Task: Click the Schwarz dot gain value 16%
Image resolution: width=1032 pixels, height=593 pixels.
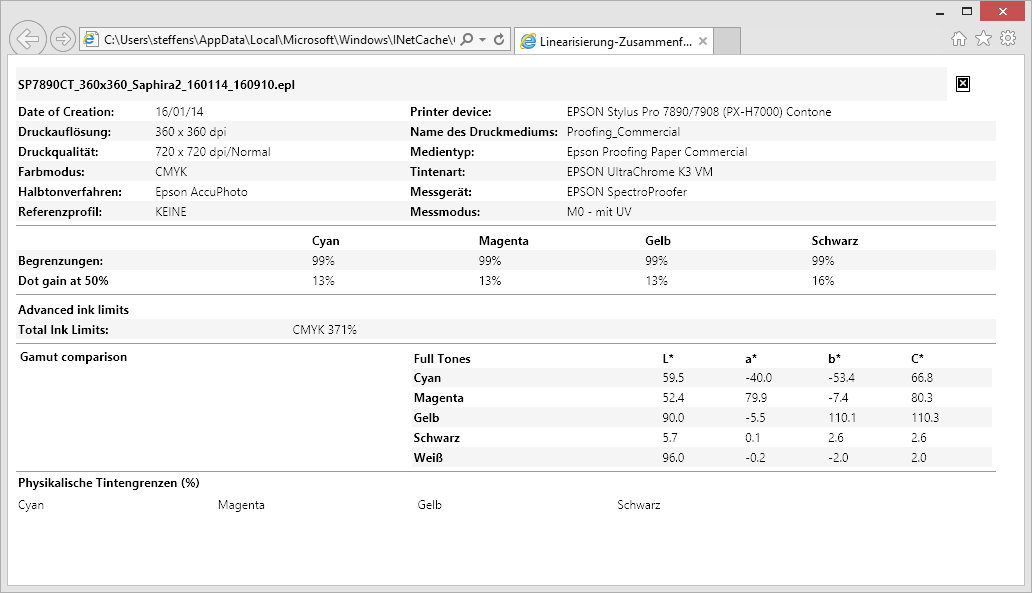Action: coord(823,281)
